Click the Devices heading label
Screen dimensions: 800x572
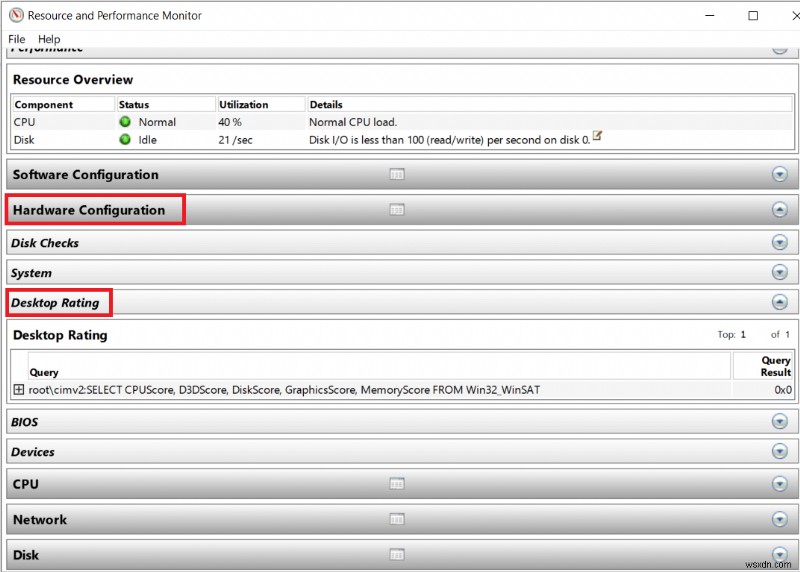33,452
